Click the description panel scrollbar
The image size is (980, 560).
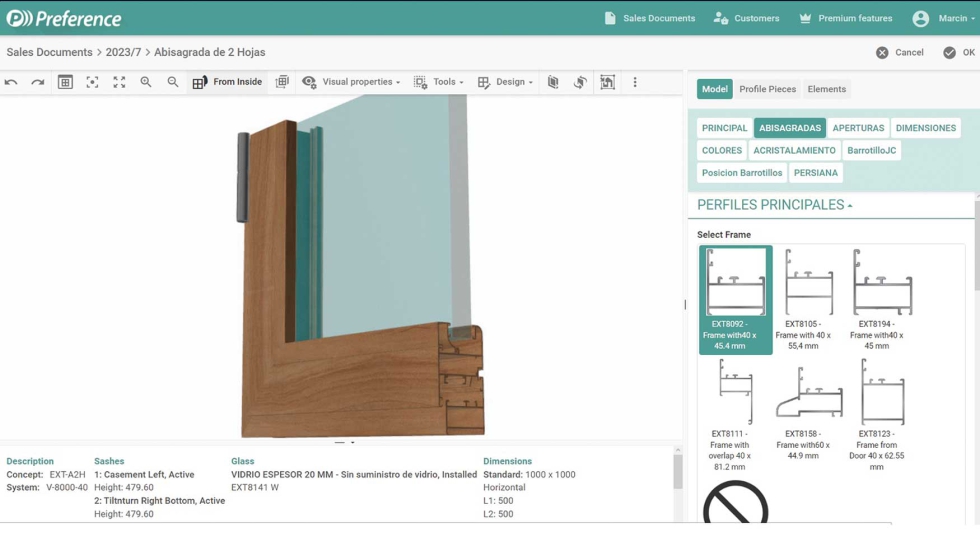click(678, 472)
